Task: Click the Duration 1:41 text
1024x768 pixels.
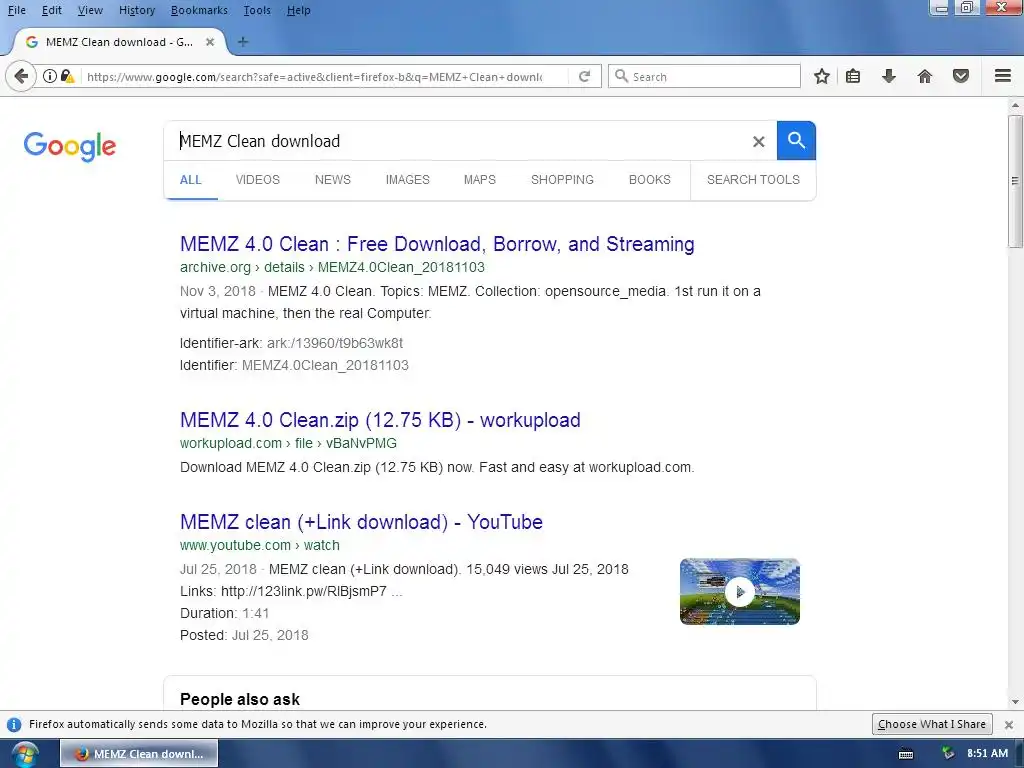Action: tap(225, 613)
